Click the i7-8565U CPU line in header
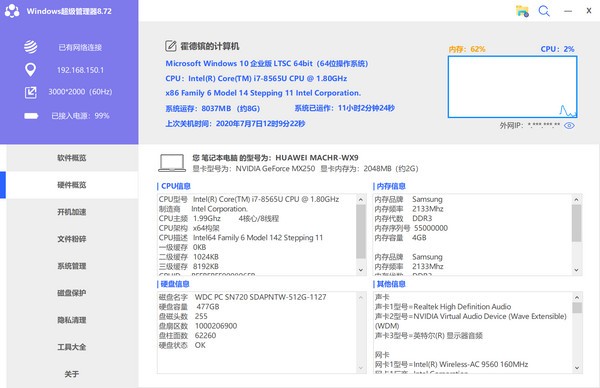This screenshot has height=388, width=600. coord(256,78)
